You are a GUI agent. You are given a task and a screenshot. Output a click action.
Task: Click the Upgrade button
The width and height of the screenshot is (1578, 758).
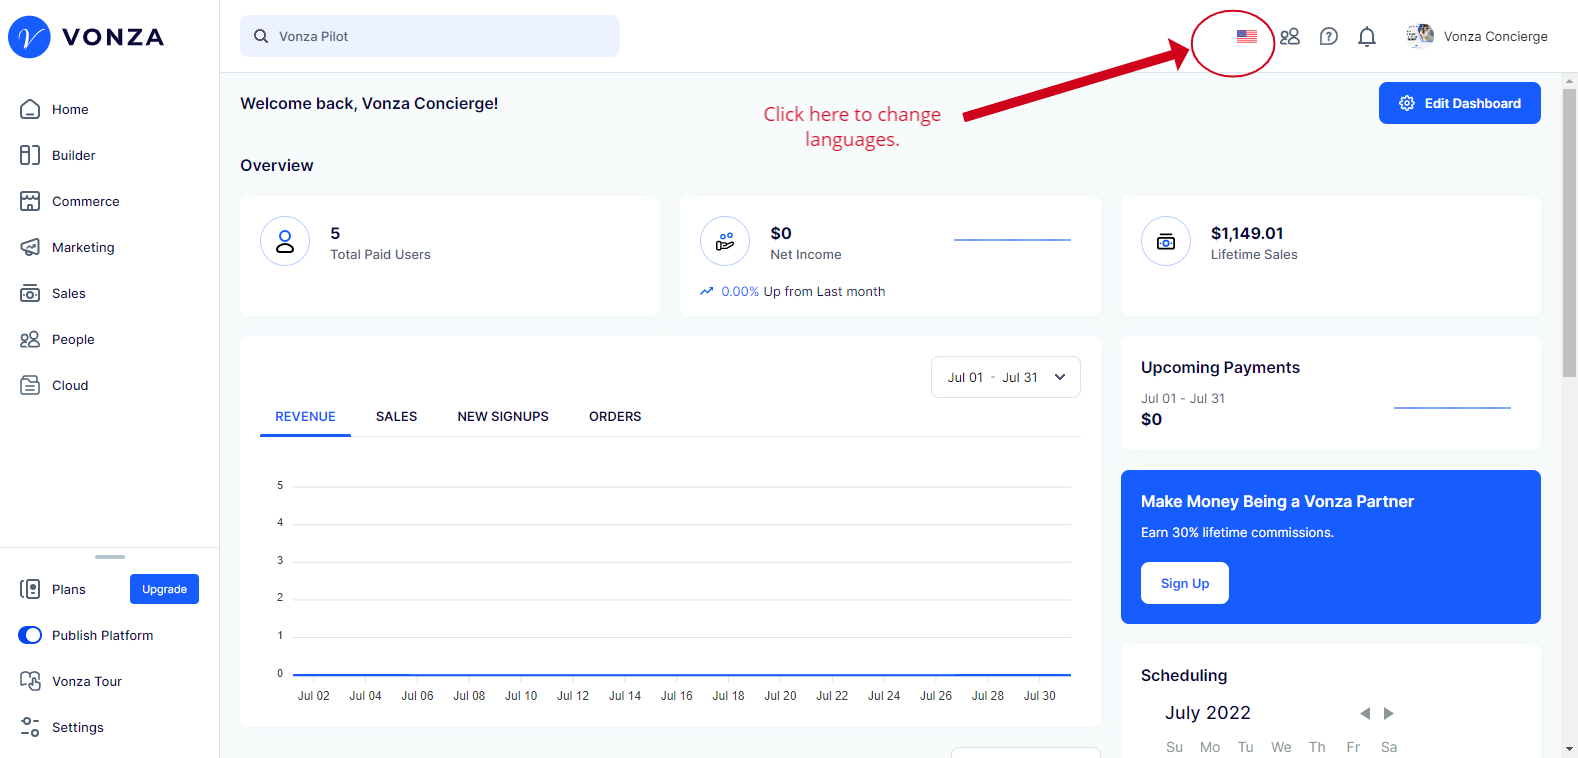164,589
